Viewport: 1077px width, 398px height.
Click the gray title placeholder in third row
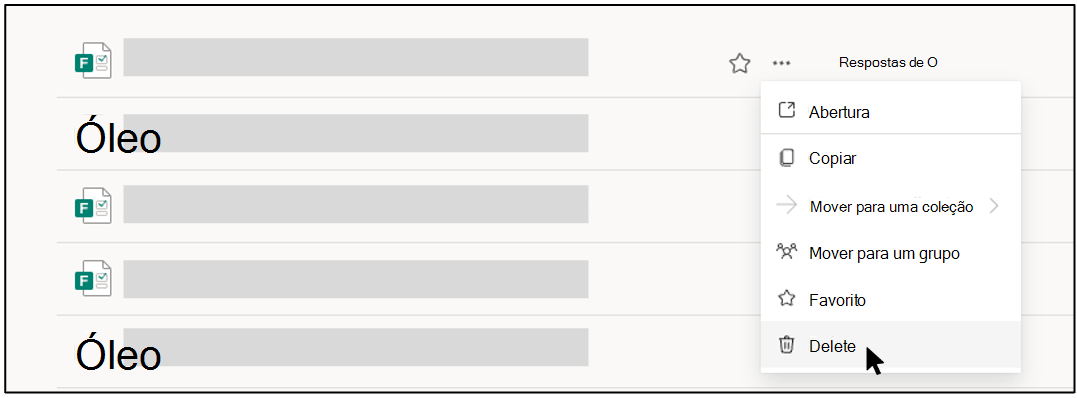point(356,205)
